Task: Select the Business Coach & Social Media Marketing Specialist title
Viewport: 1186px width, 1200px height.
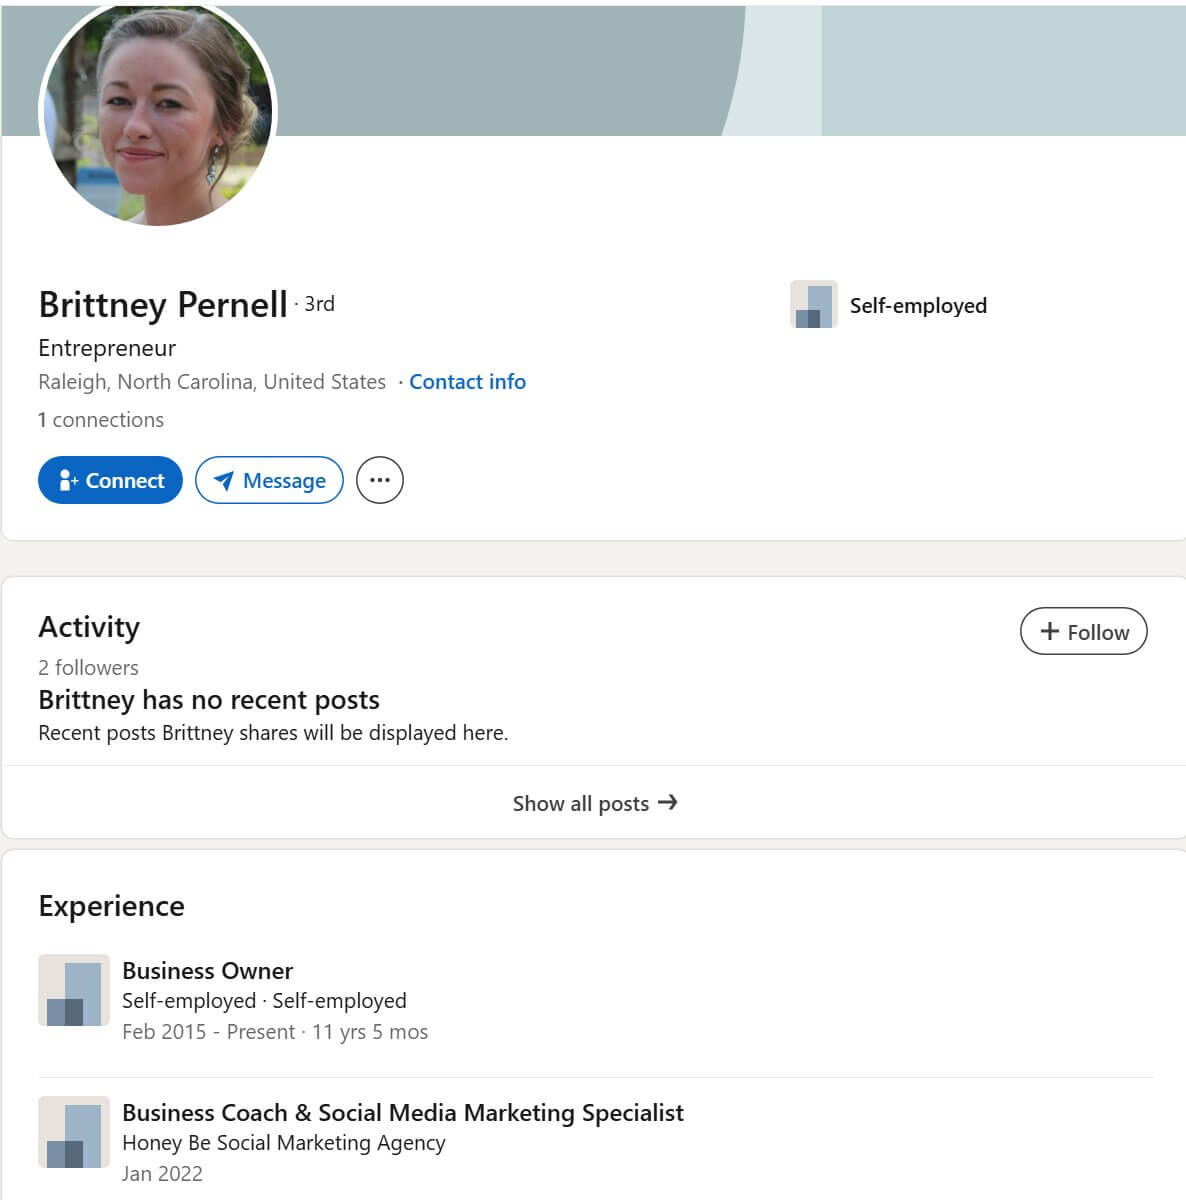Action: point(403,1113)
